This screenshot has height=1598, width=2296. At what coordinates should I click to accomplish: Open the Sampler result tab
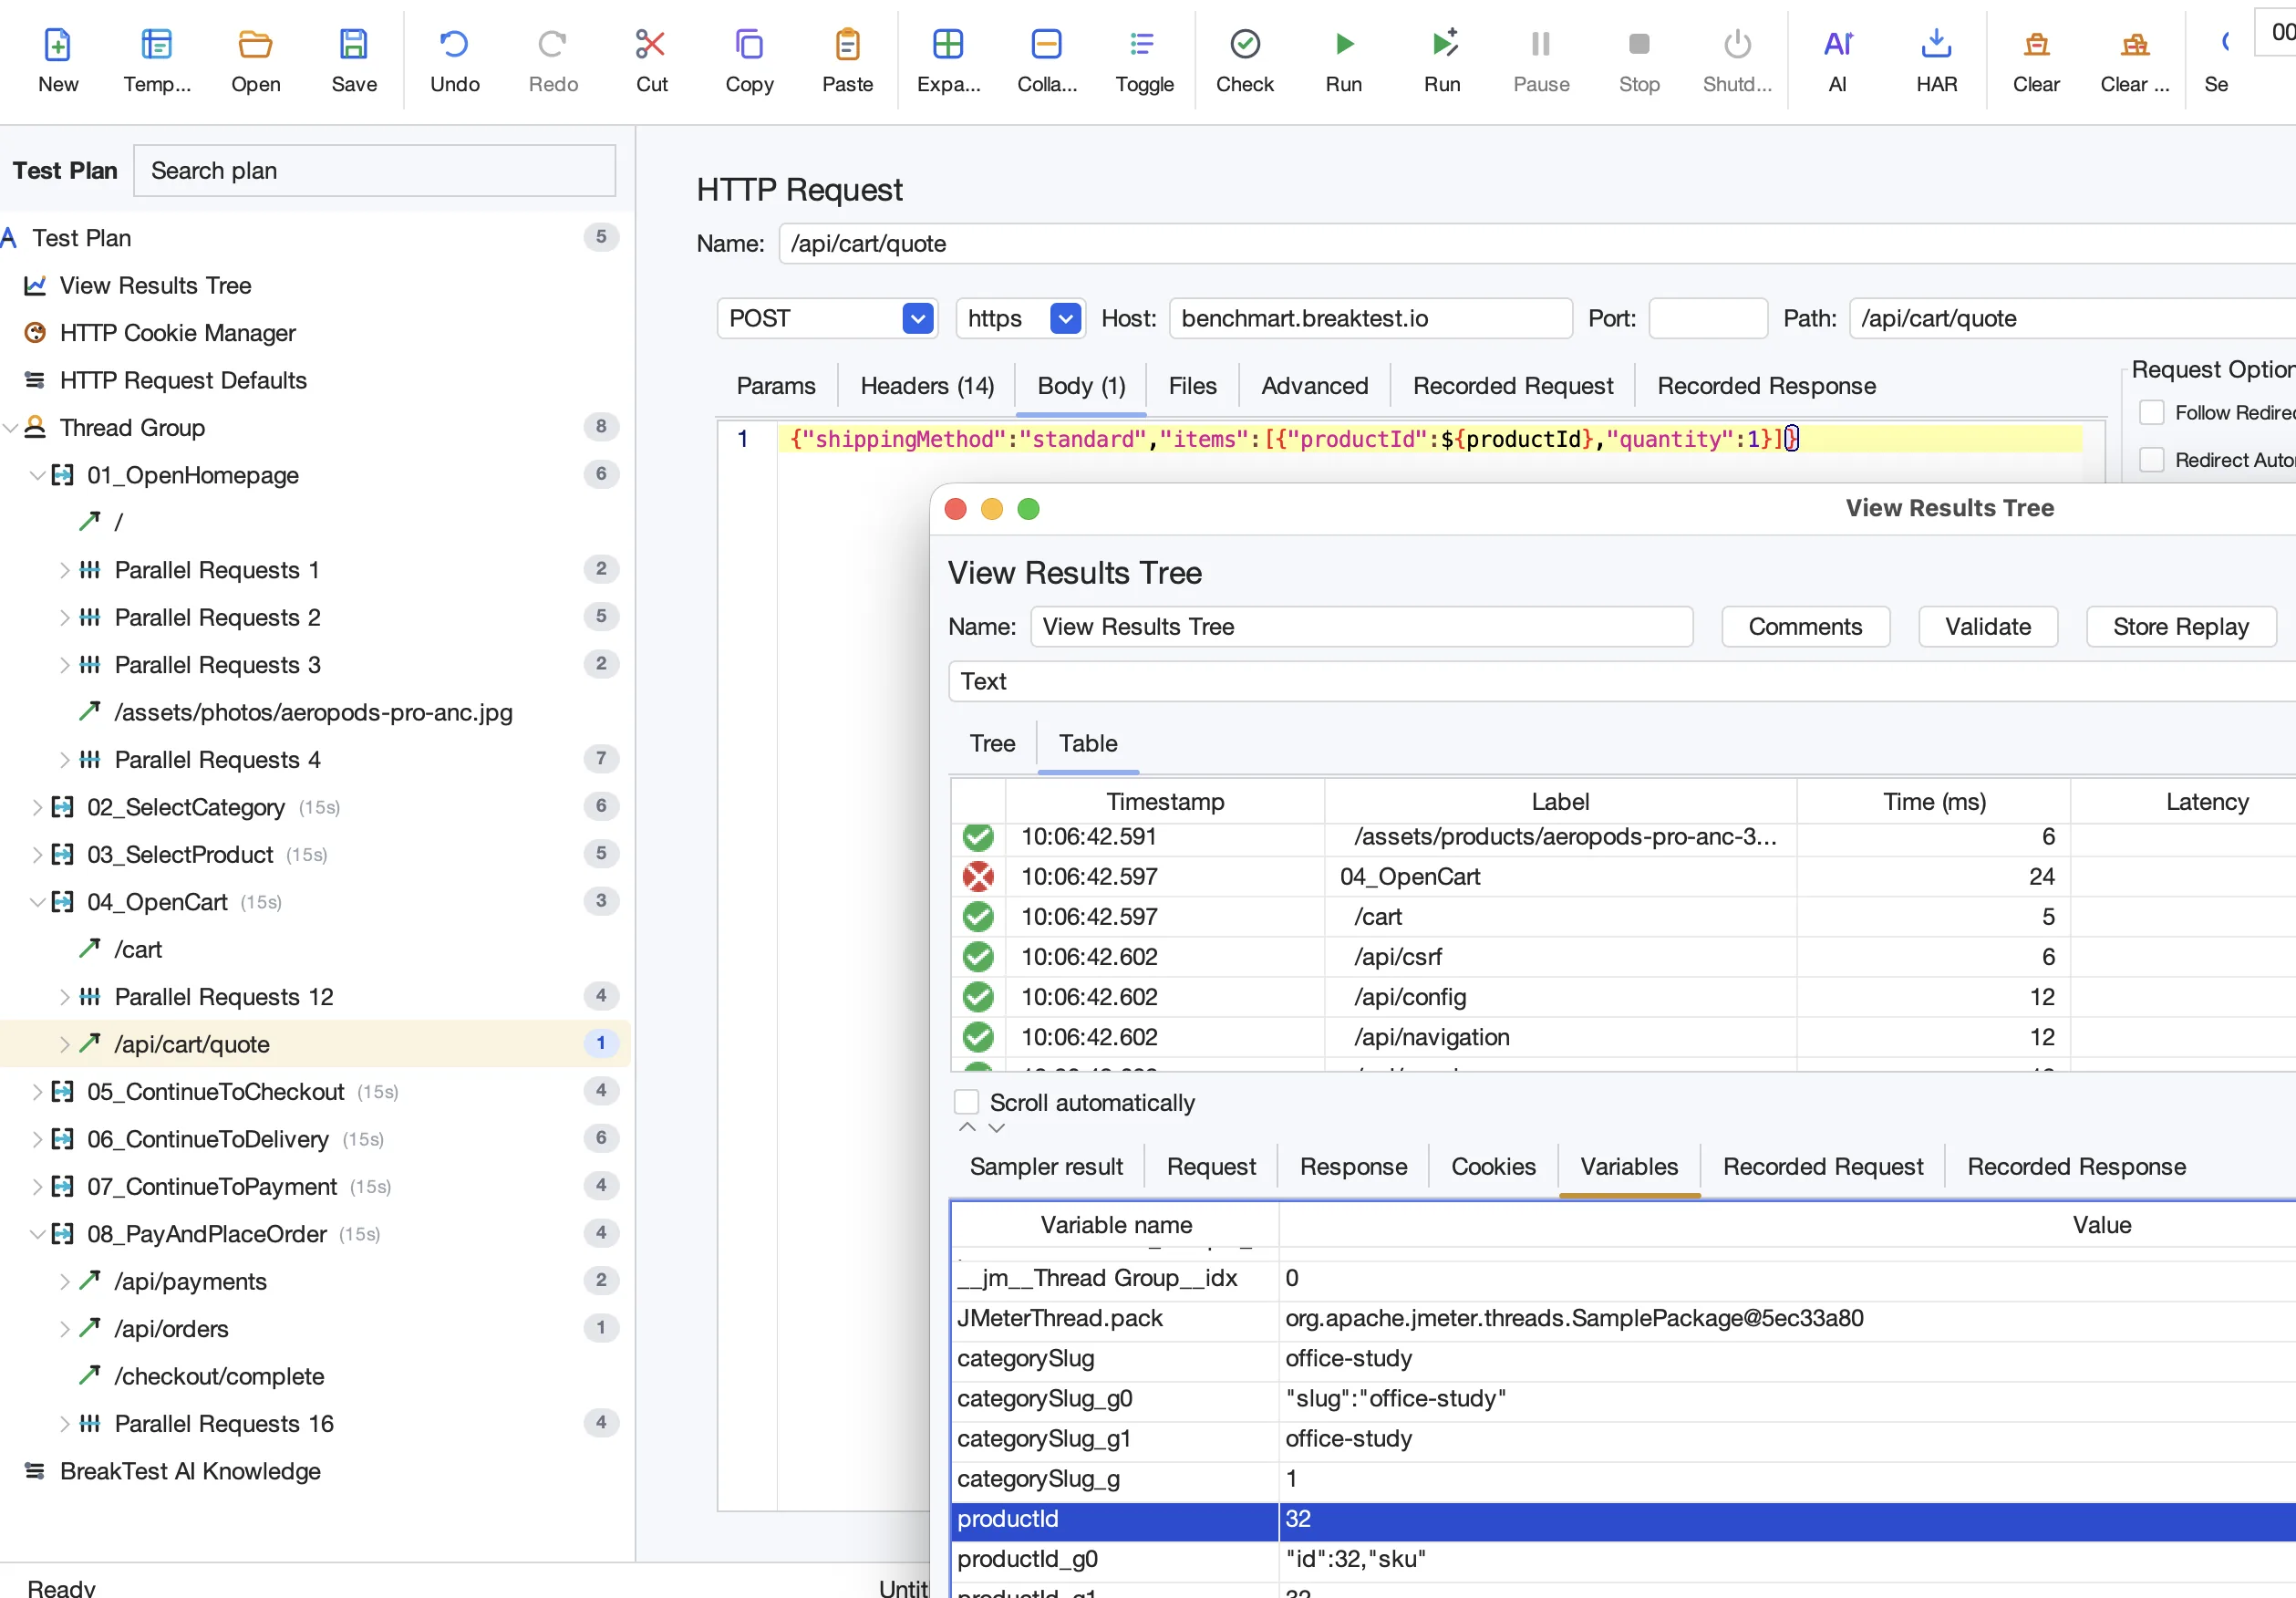pos(1046,1167)
